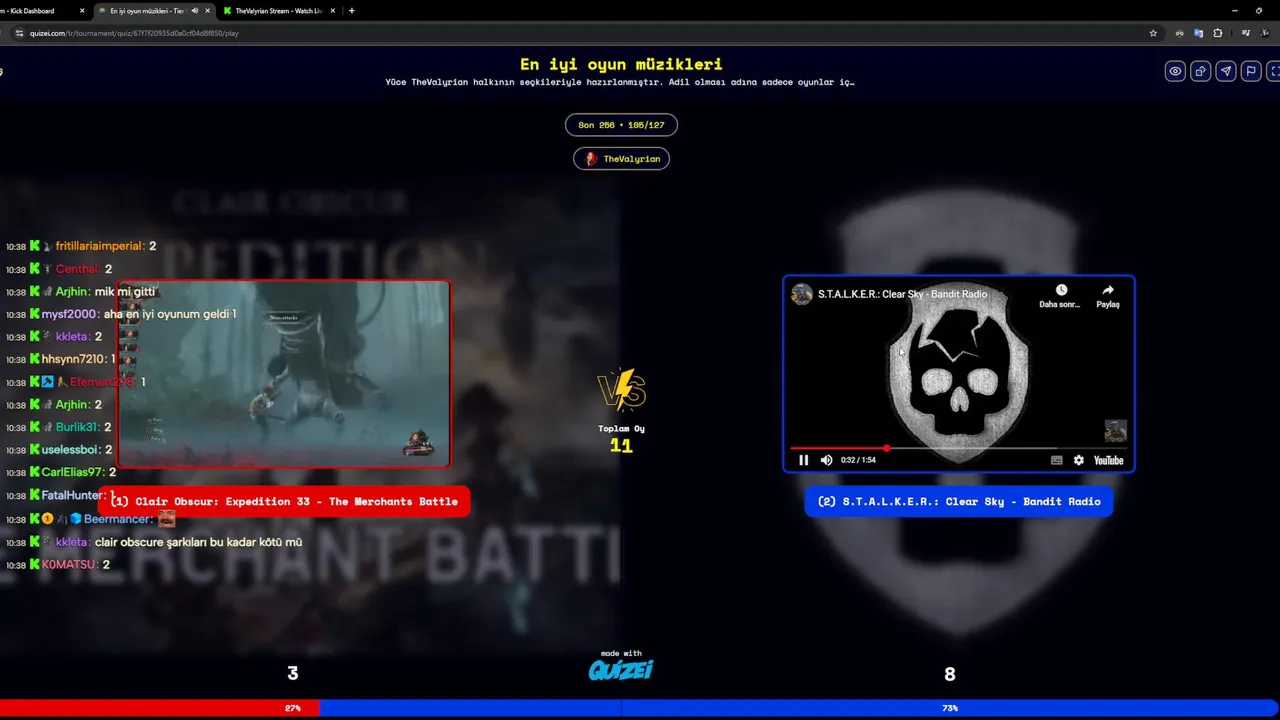Open YouTube player settings gear
1280x720 pixels.
click(1078, 460)
